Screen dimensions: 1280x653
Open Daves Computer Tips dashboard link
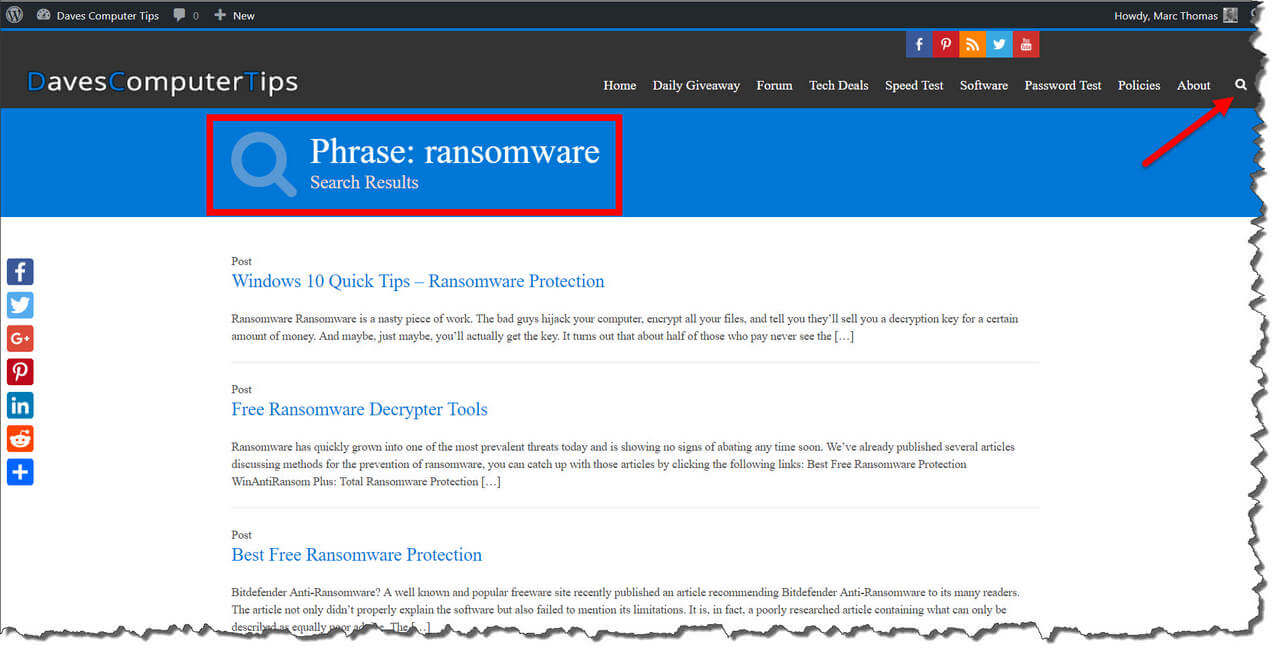98,15
